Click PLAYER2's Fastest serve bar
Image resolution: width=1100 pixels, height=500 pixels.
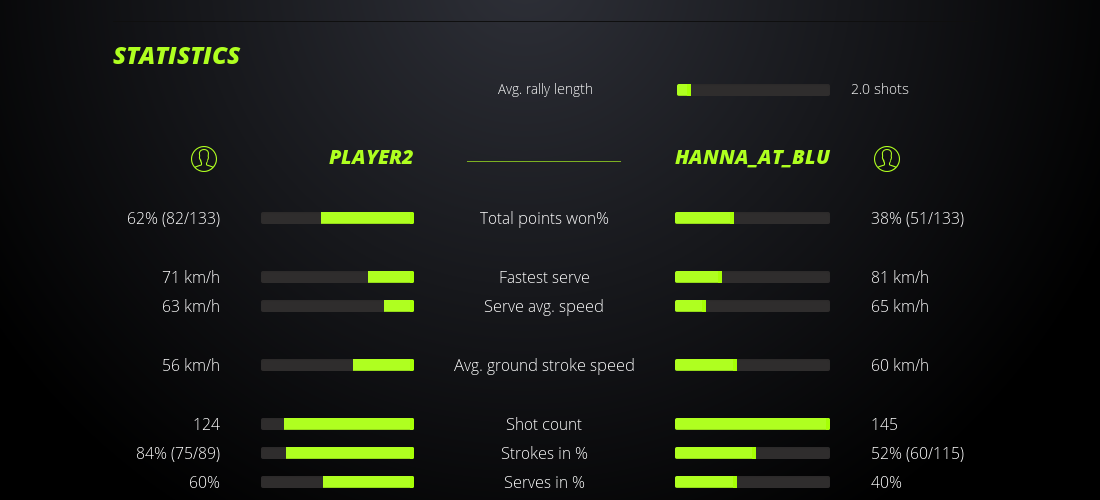[x=337, y=277]
